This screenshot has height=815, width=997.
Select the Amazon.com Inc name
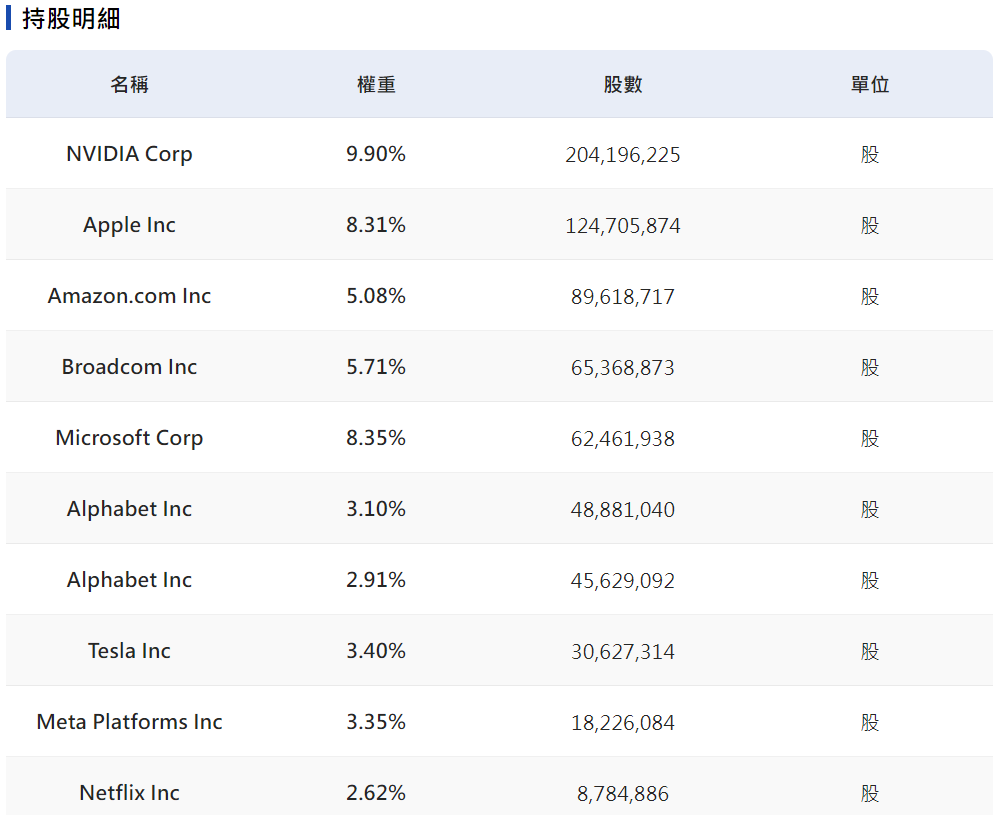tap(129, 296)
